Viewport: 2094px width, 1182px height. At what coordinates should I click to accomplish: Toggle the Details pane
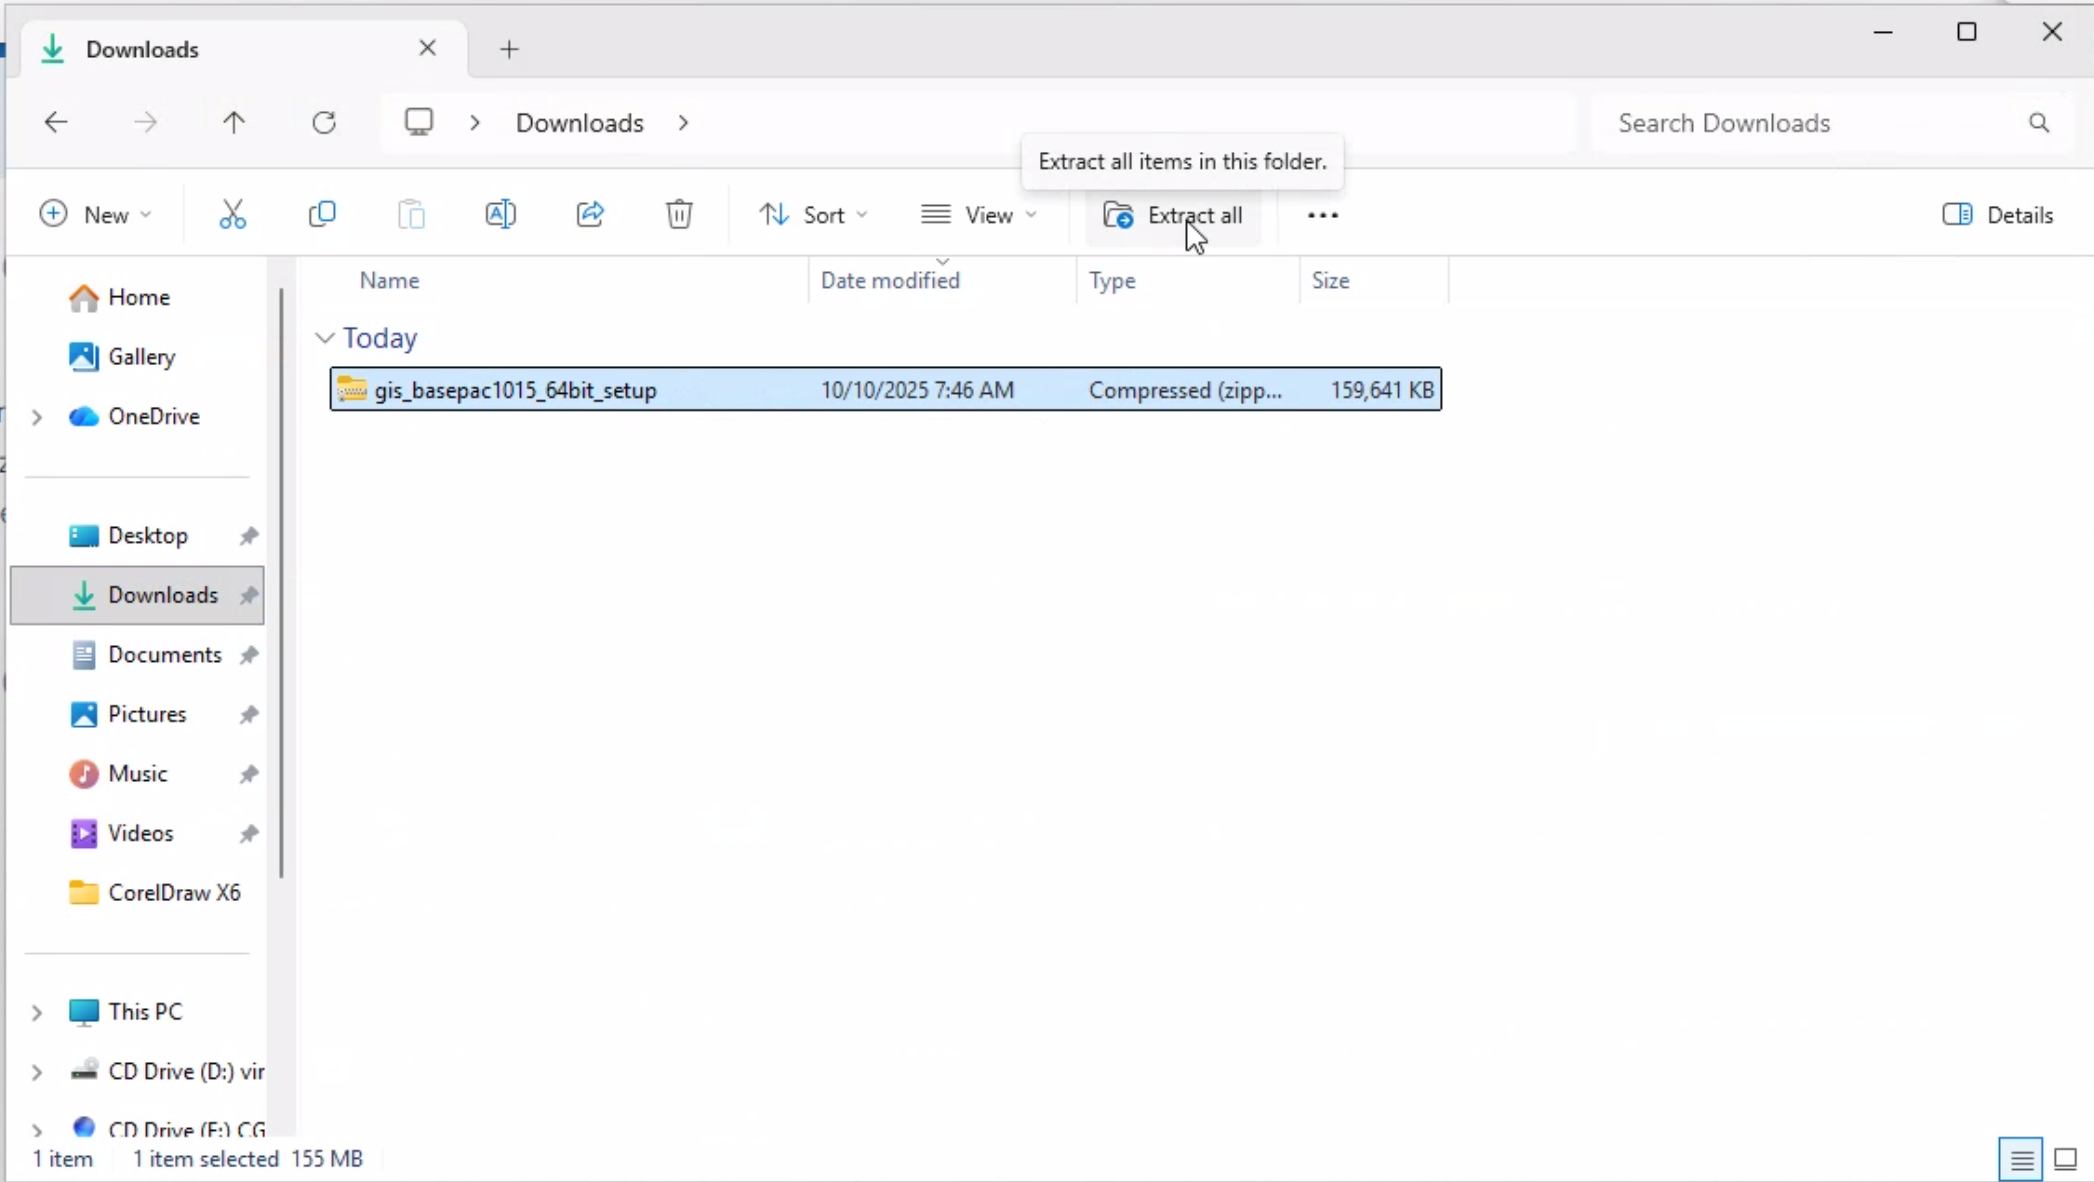coord(1998,214)
